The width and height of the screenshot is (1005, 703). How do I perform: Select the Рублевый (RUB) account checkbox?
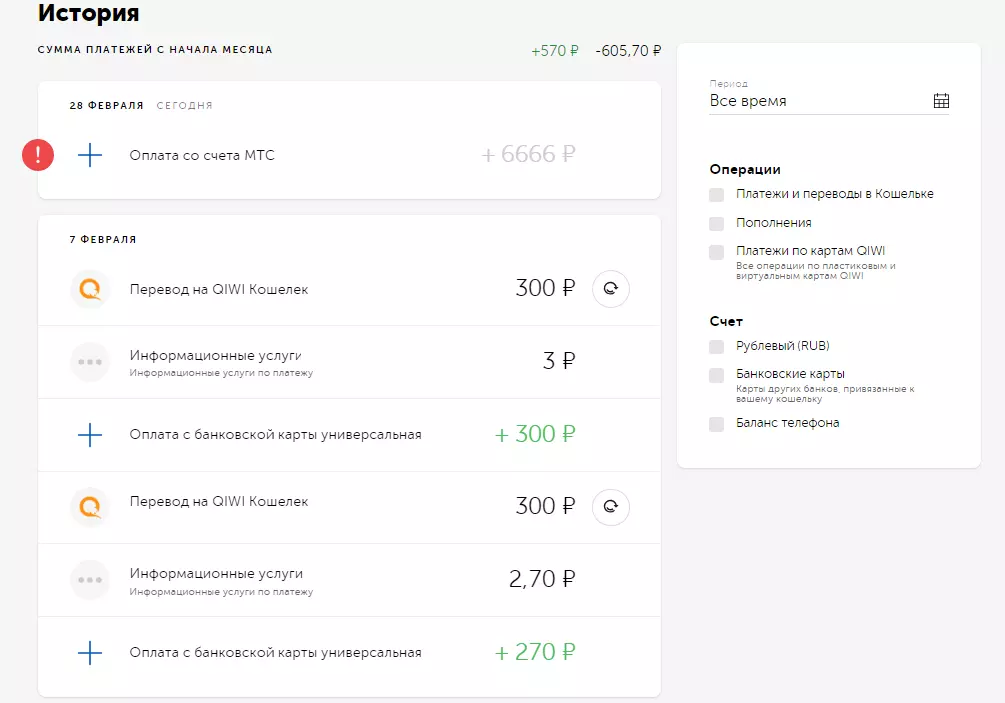pyautogui.click(x=716, y=347)
